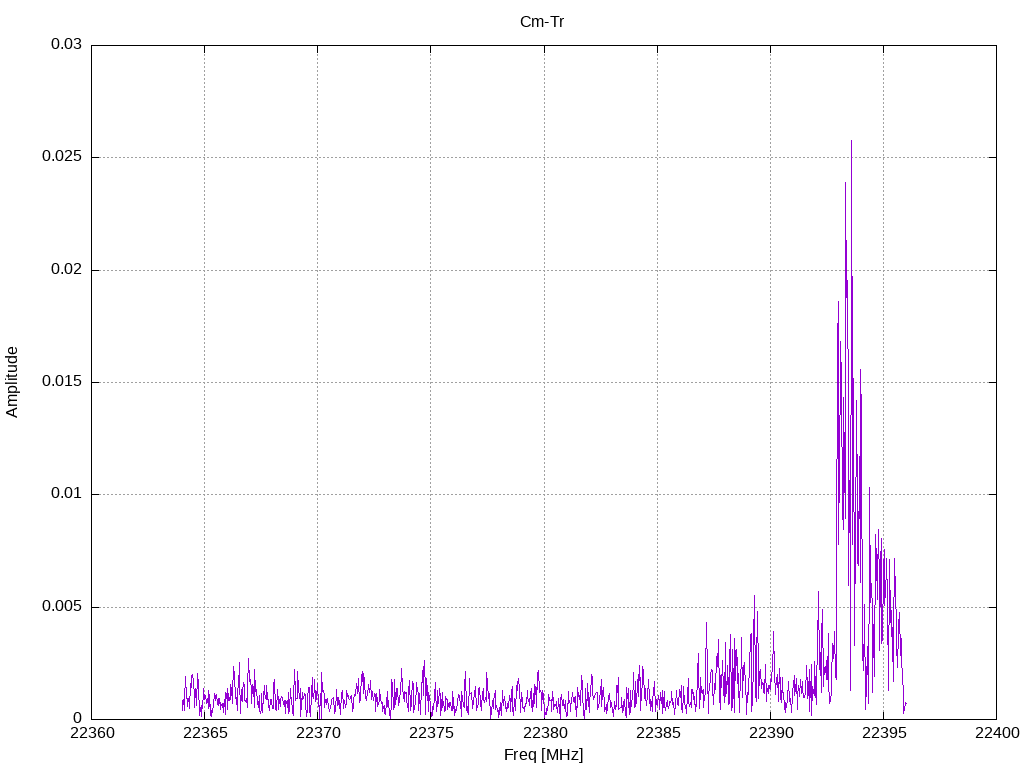Click x-axis tick label 22360

pyautogui.click(x=92, y=733)
